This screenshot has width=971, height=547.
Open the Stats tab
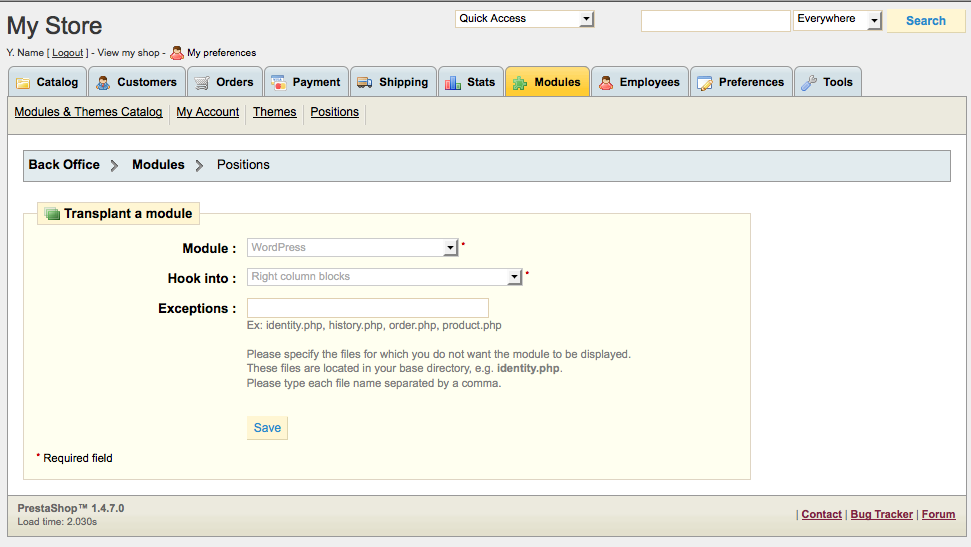[471, 82]
